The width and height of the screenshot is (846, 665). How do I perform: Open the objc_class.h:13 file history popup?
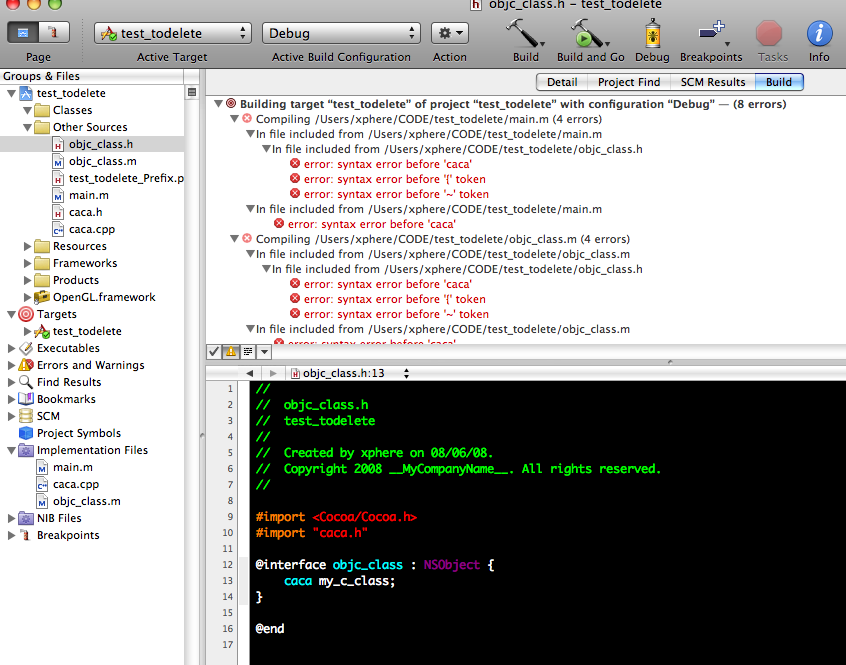pos(350,373)
